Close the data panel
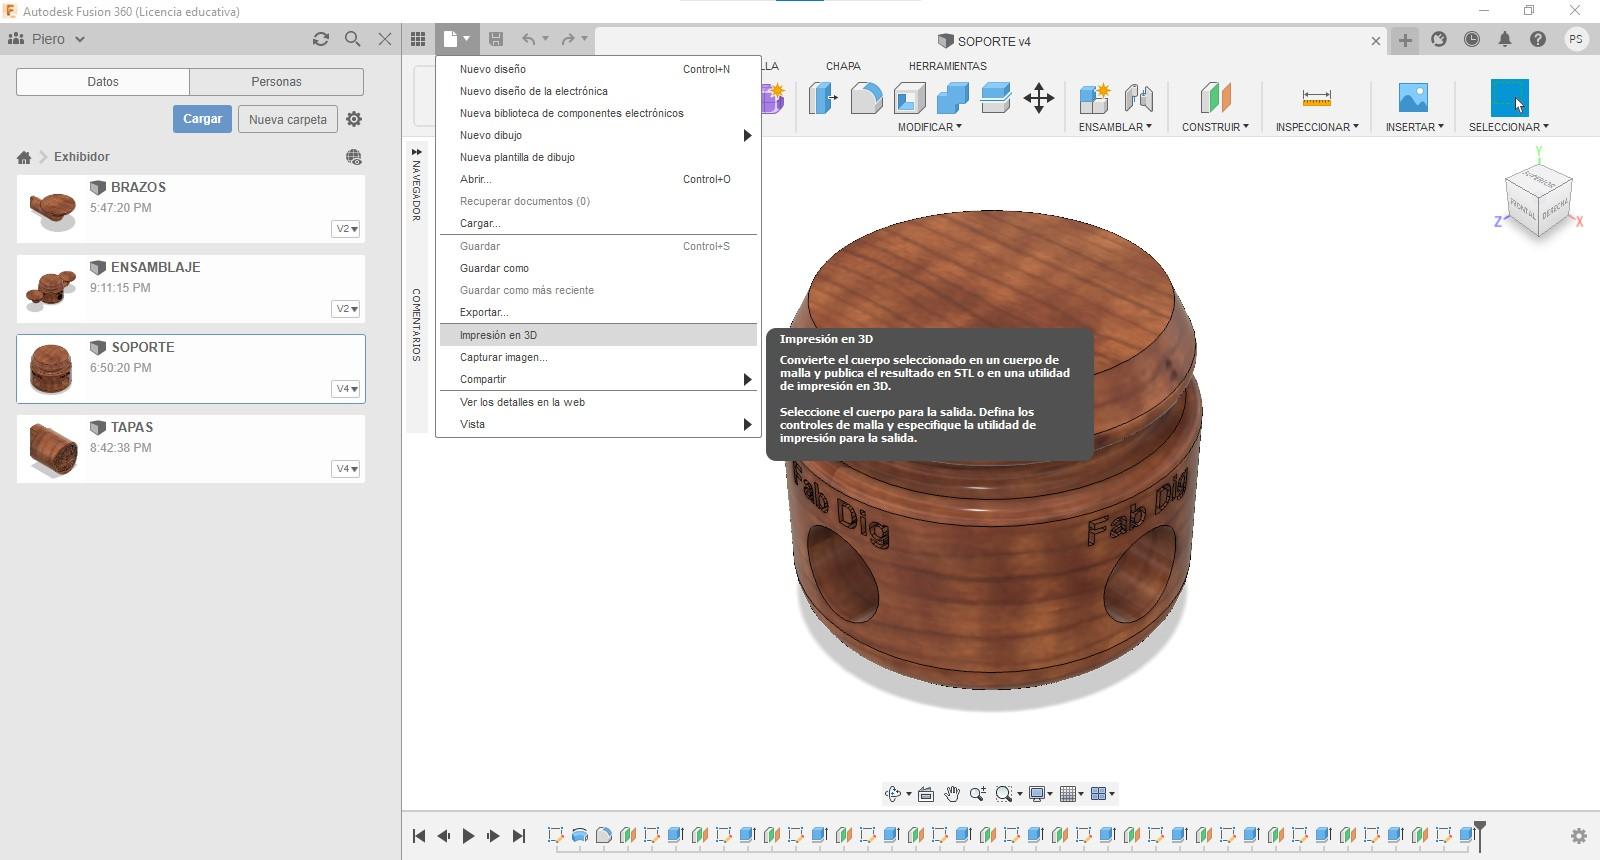1600x860 pixels. (385, 39)
